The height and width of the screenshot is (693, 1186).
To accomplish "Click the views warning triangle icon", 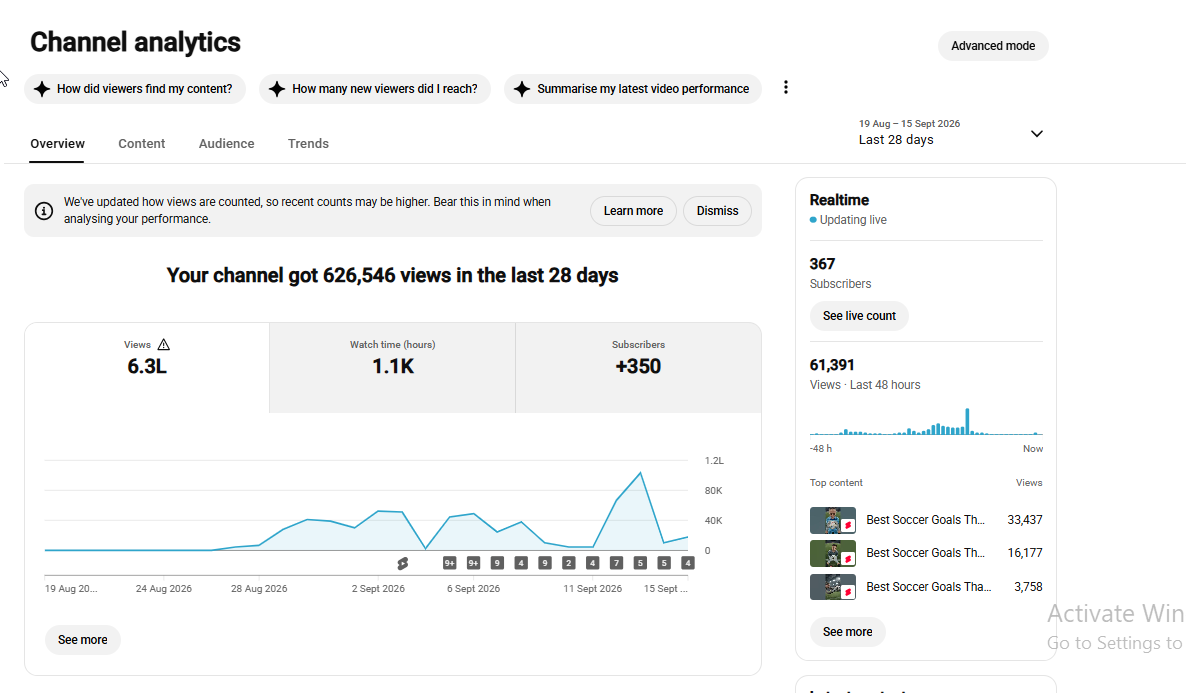I will coord(164,345).
